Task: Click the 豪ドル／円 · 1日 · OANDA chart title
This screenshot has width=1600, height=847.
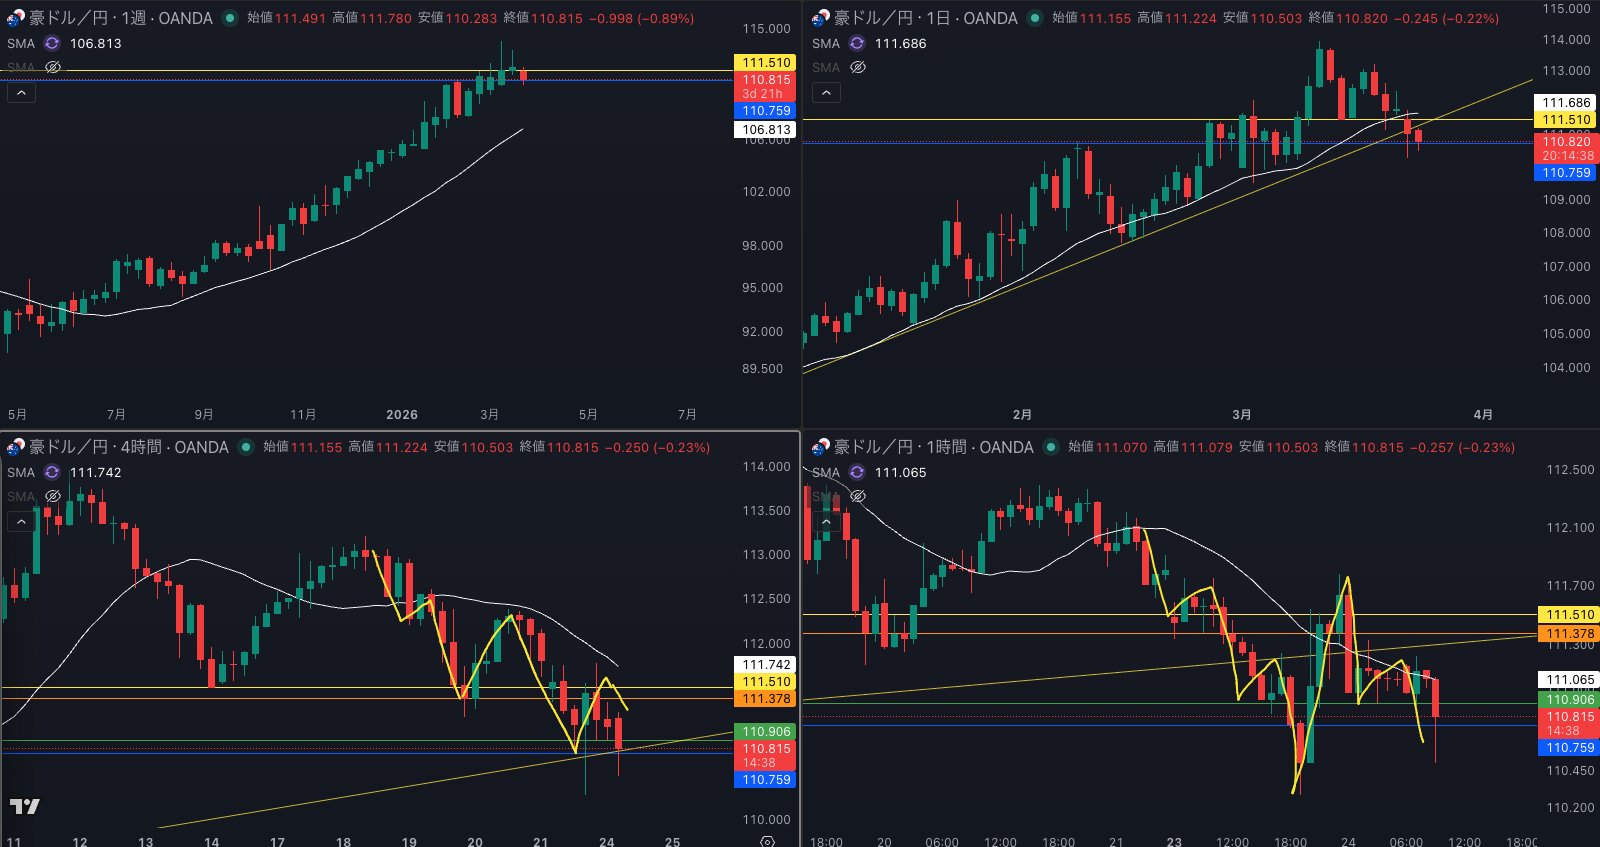Action: 926,18
